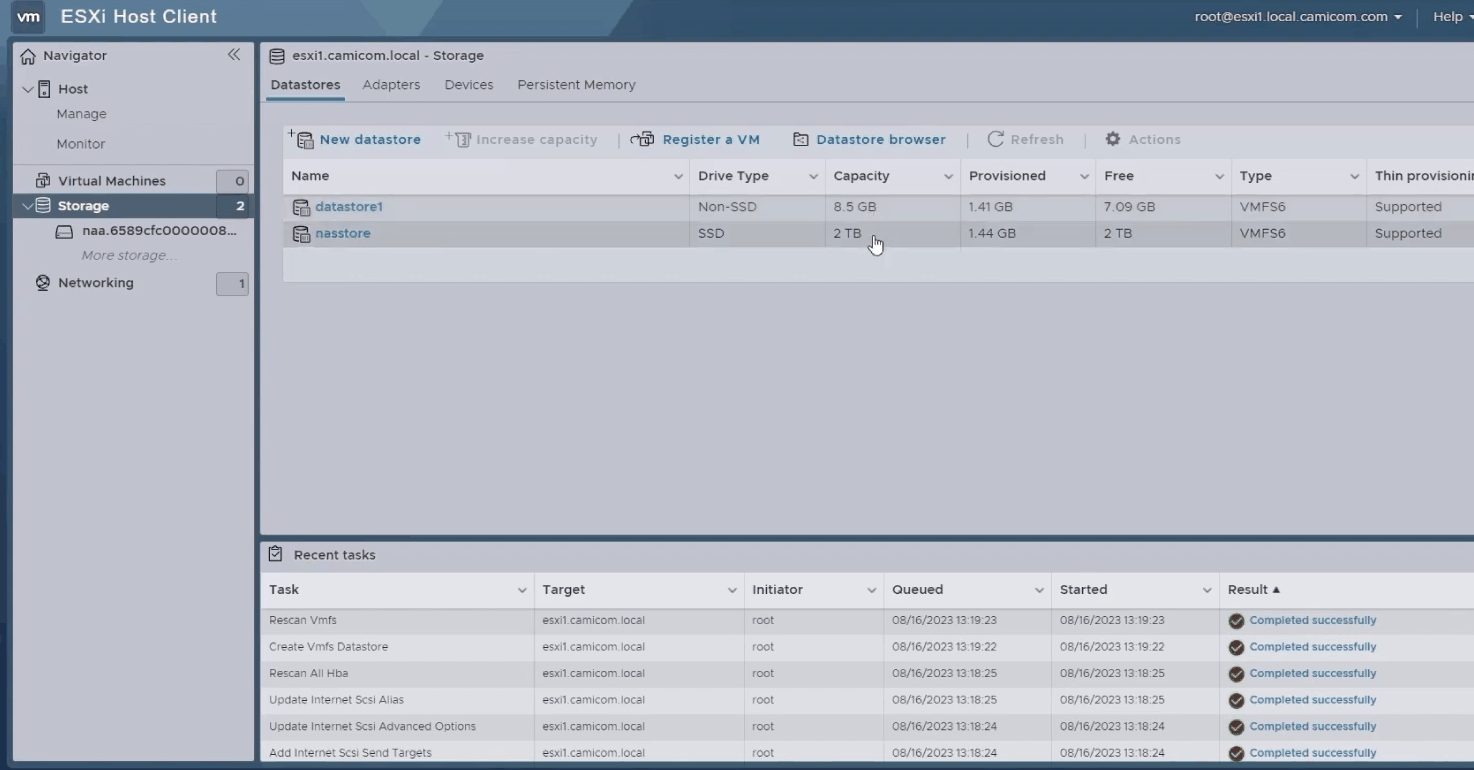
Task: Open the Capacity column filter dropdown
Action: coord(948,177)
